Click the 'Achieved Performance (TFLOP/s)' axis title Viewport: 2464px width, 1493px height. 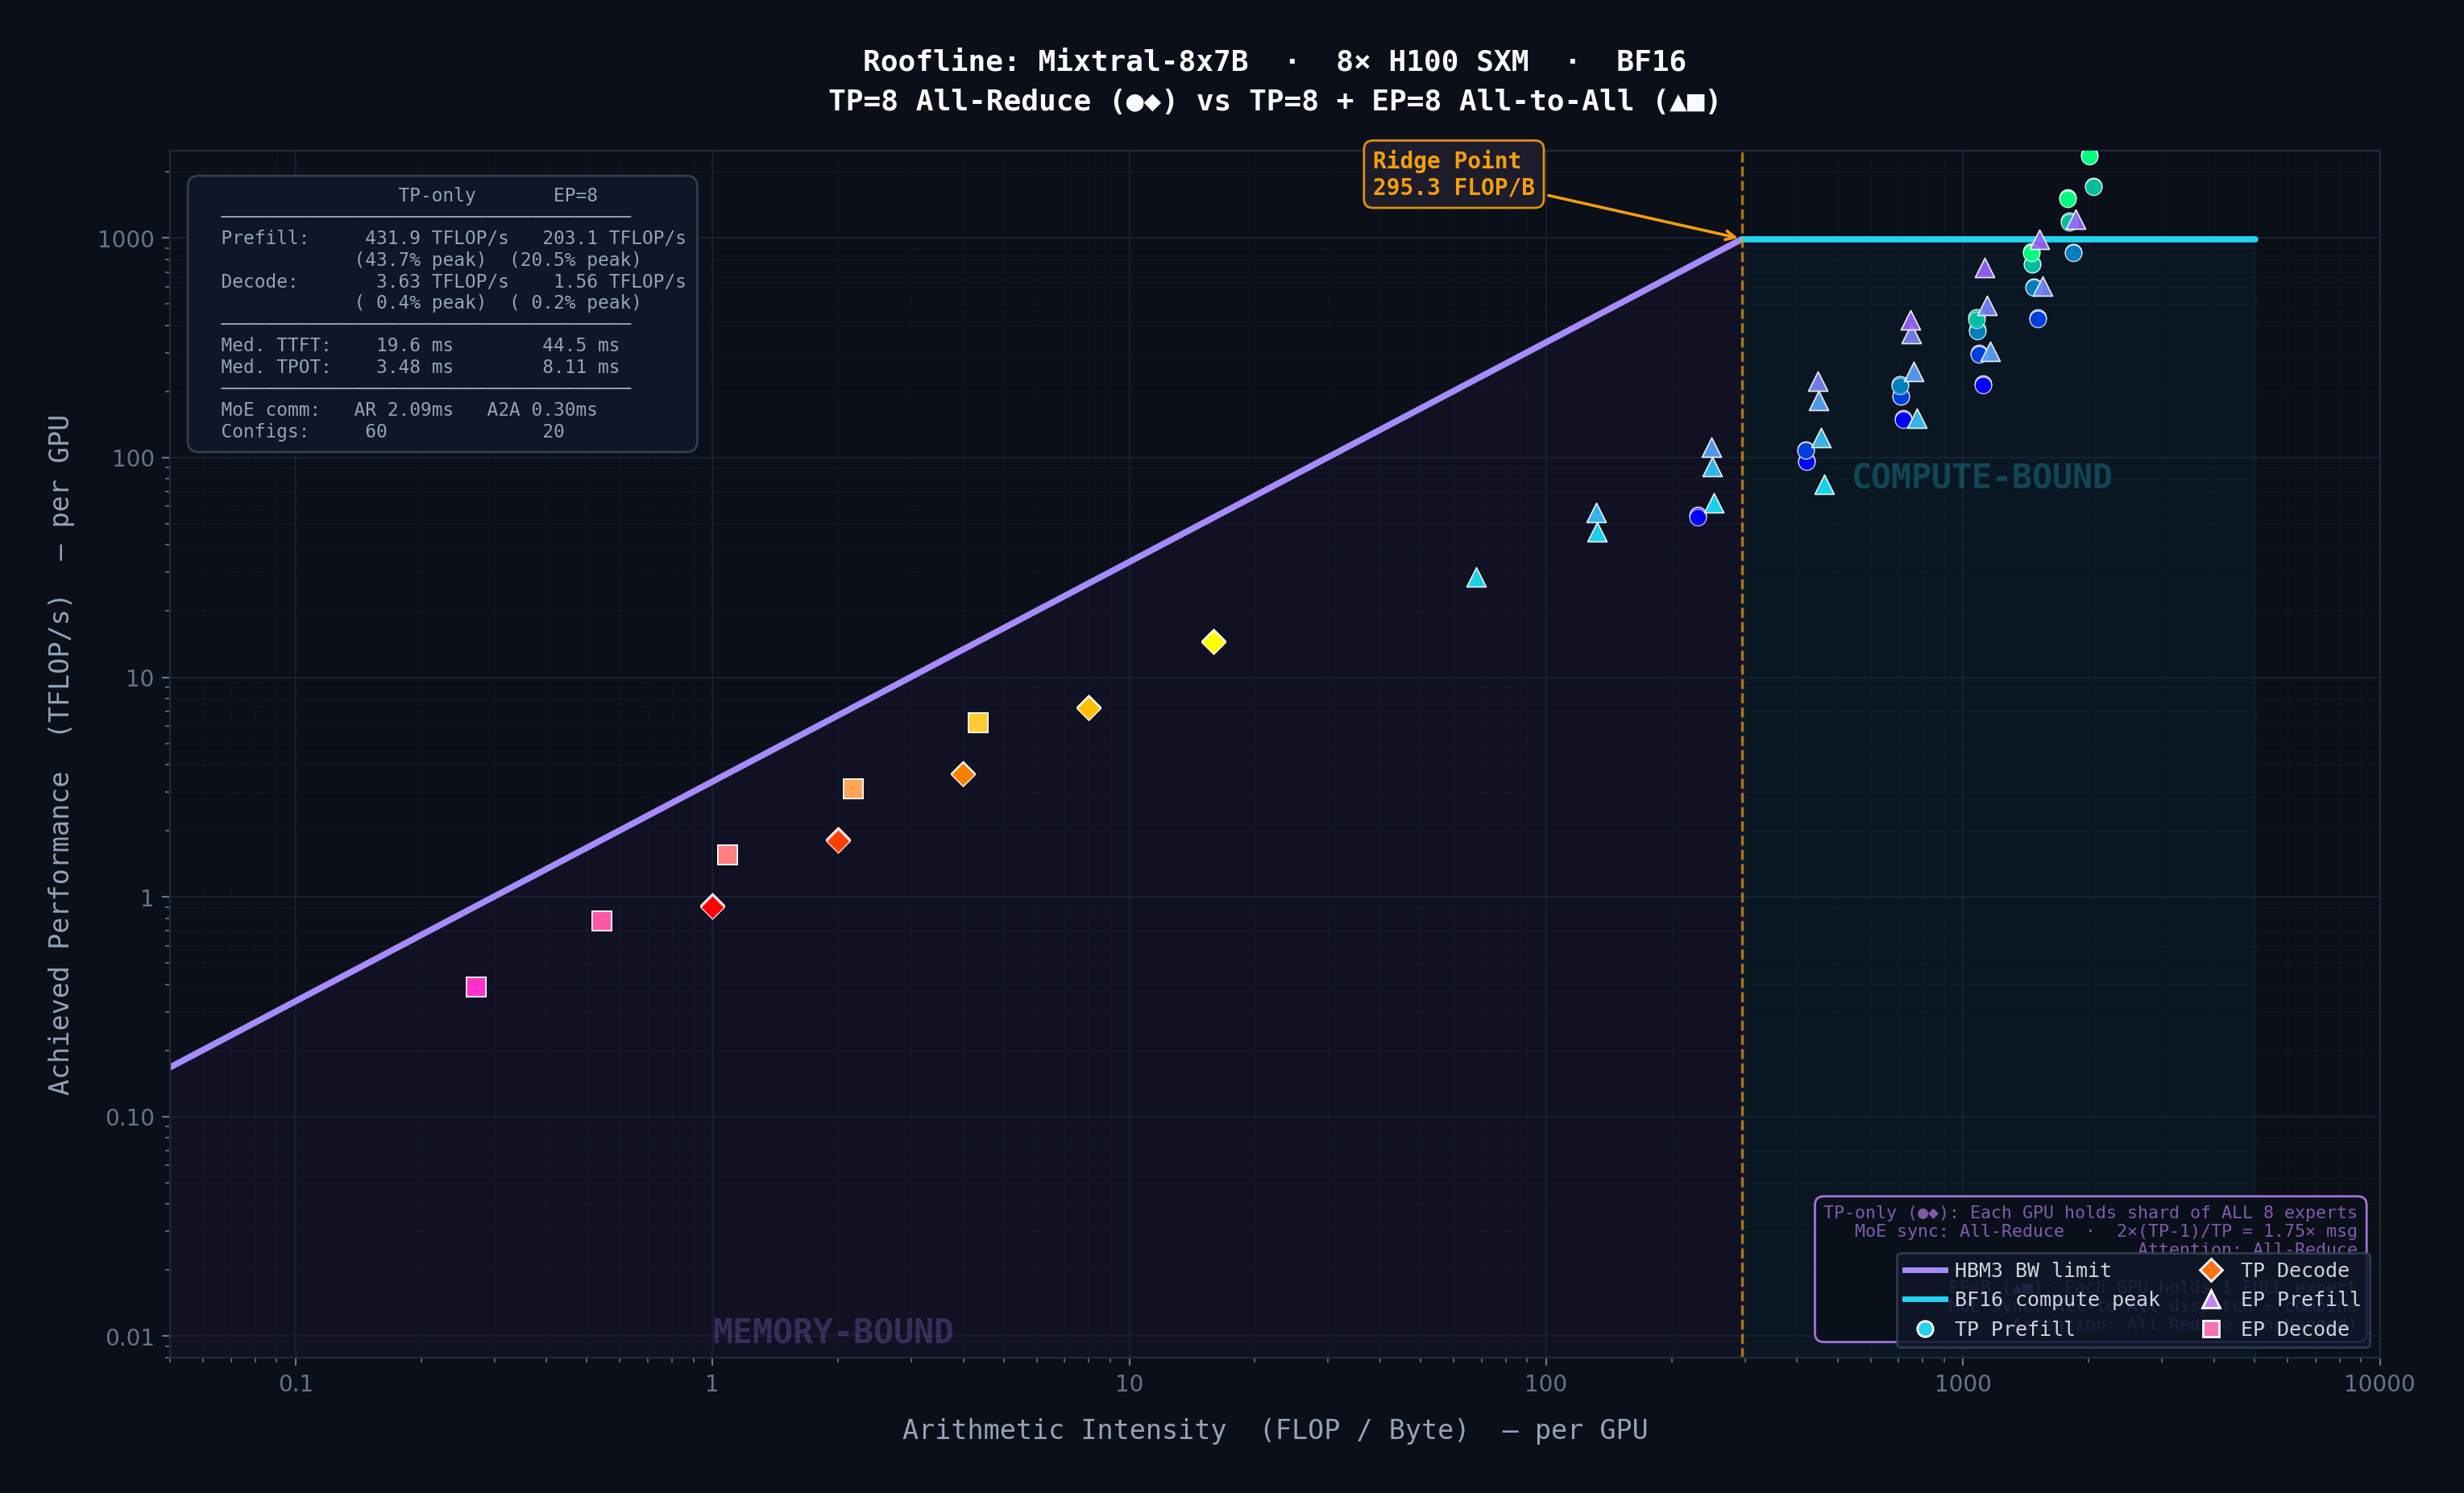coord(59,755)
